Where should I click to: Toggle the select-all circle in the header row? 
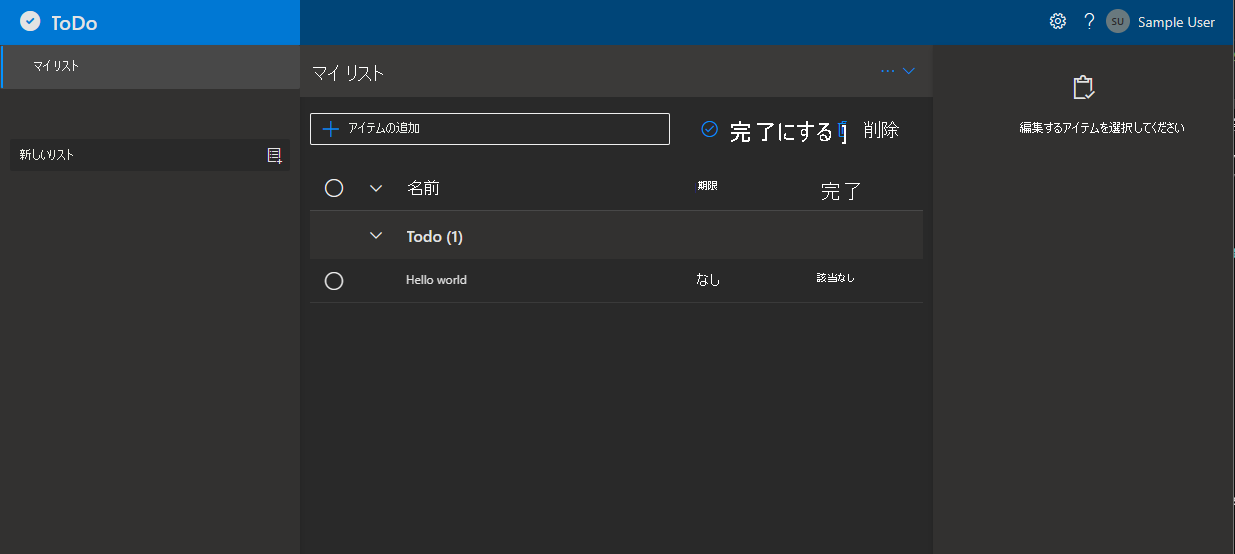[334, 188]
